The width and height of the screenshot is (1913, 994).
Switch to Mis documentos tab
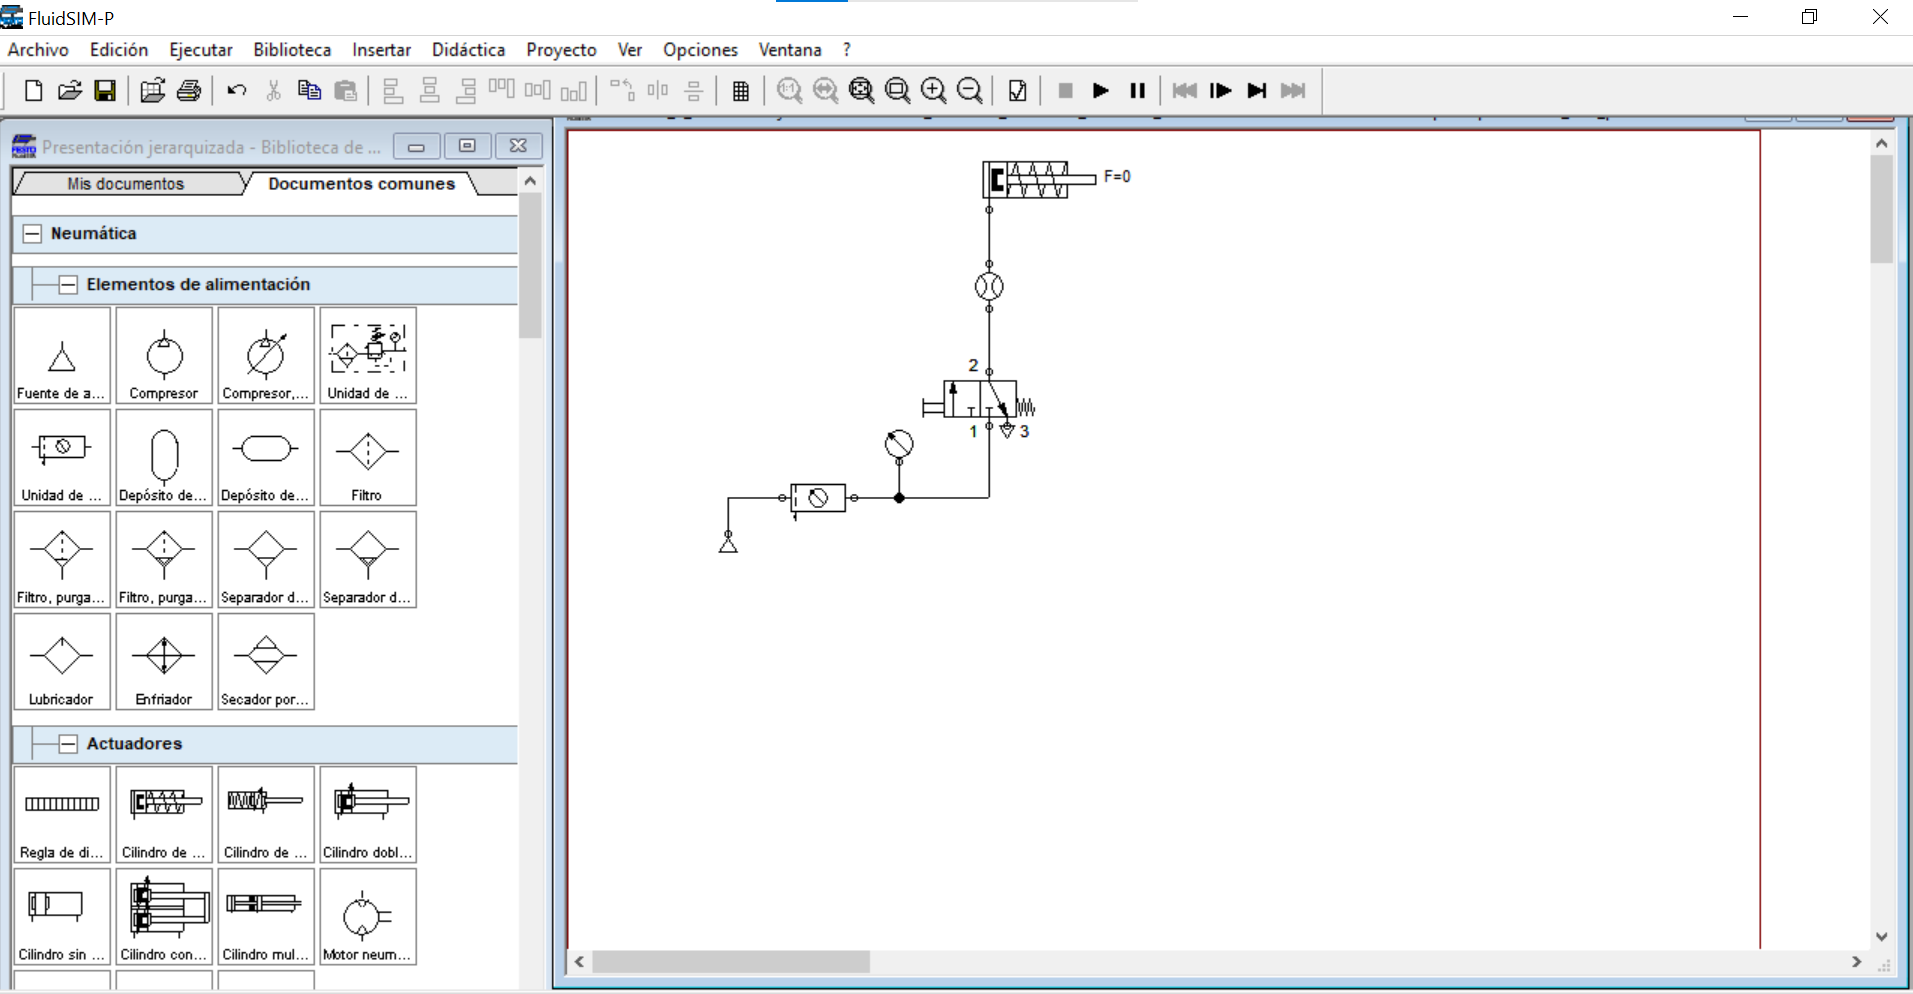coord(126,184)
